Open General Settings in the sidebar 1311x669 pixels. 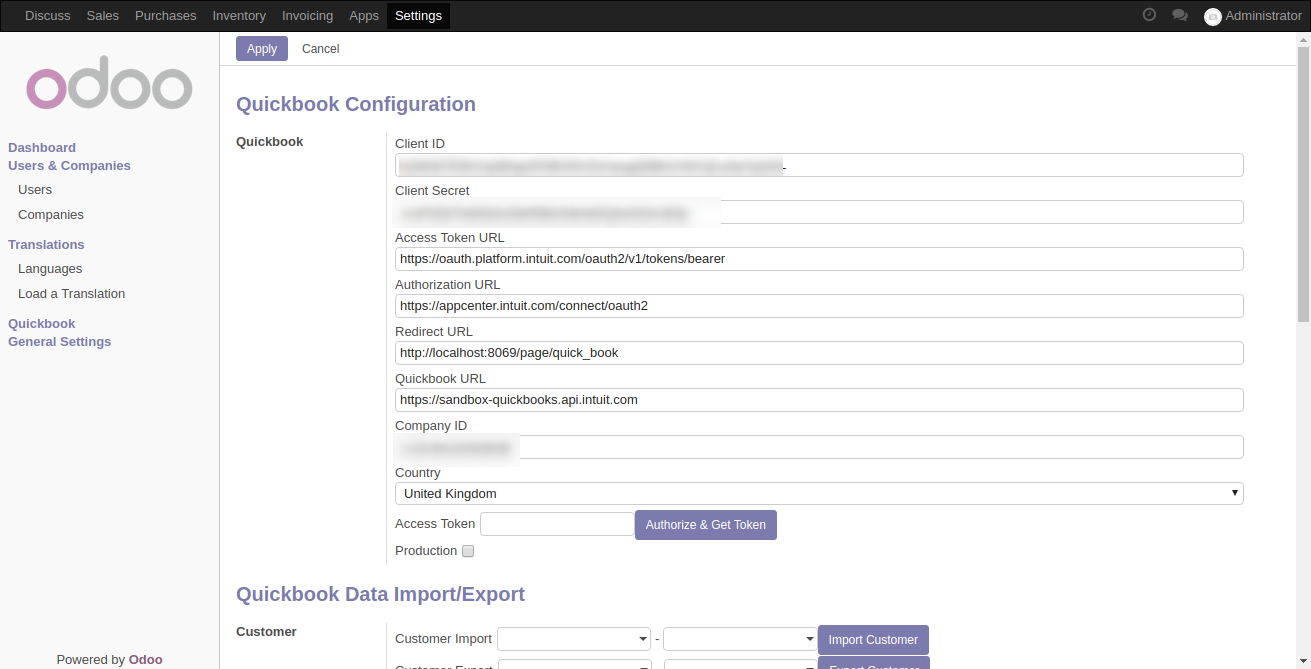(60, 341)
